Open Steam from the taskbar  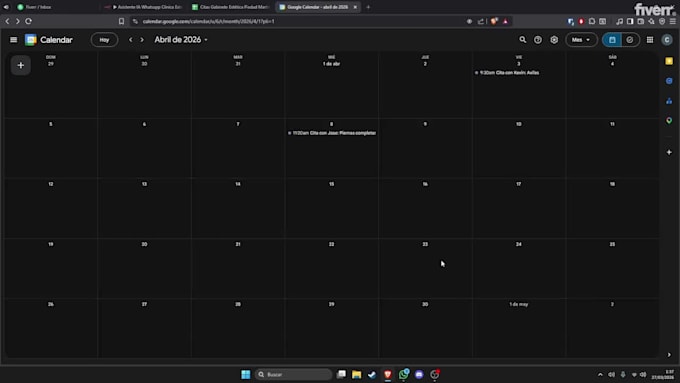(x=372, y=374)
